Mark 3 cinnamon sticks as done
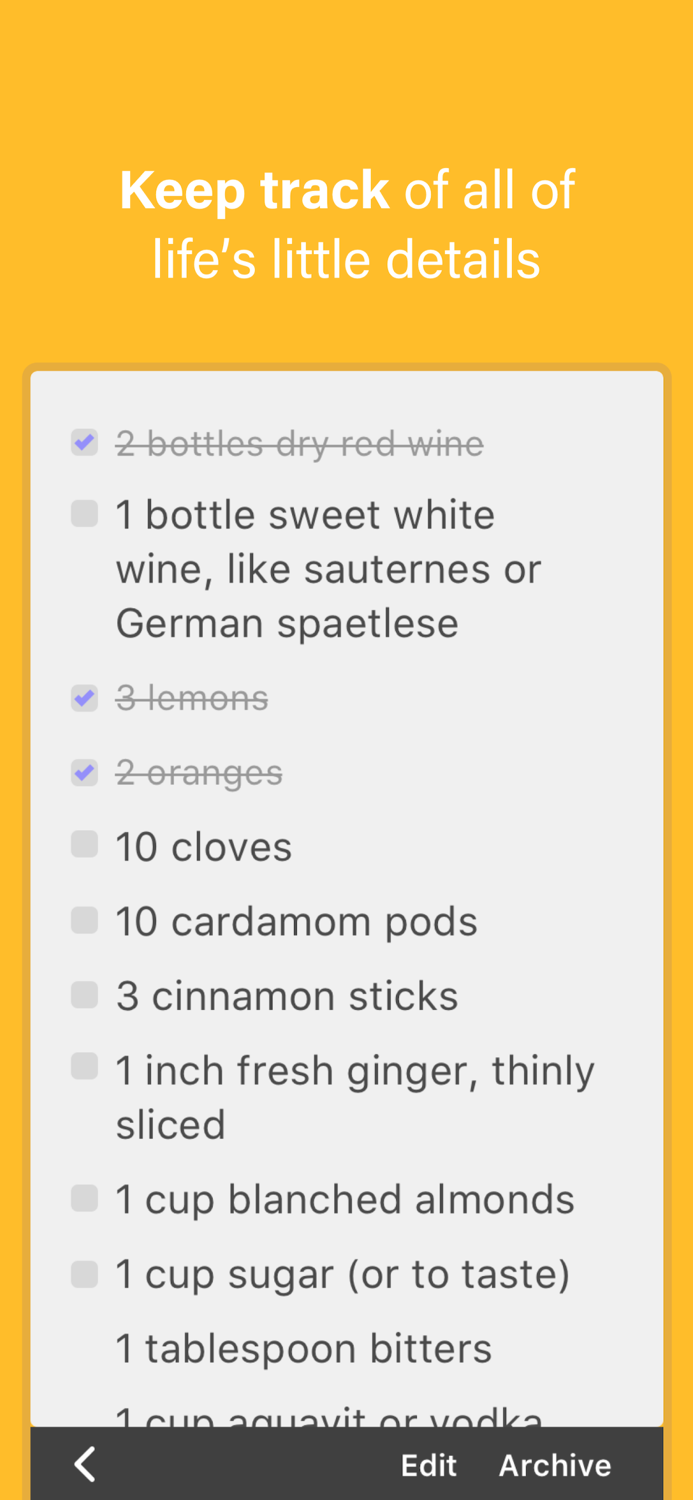Viewport: 693px width, 1500px height. [85, 995]
